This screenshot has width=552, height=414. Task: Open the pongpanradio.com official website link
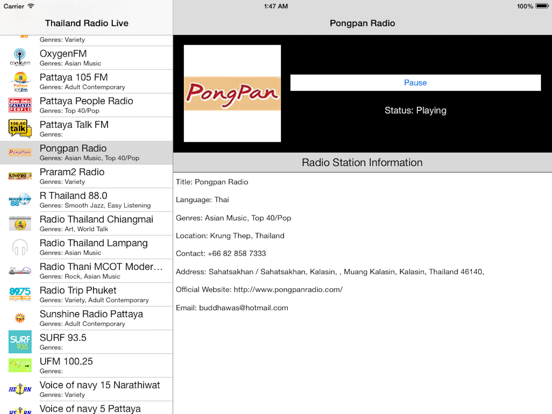pyautogui.click(x=288, y=289)
